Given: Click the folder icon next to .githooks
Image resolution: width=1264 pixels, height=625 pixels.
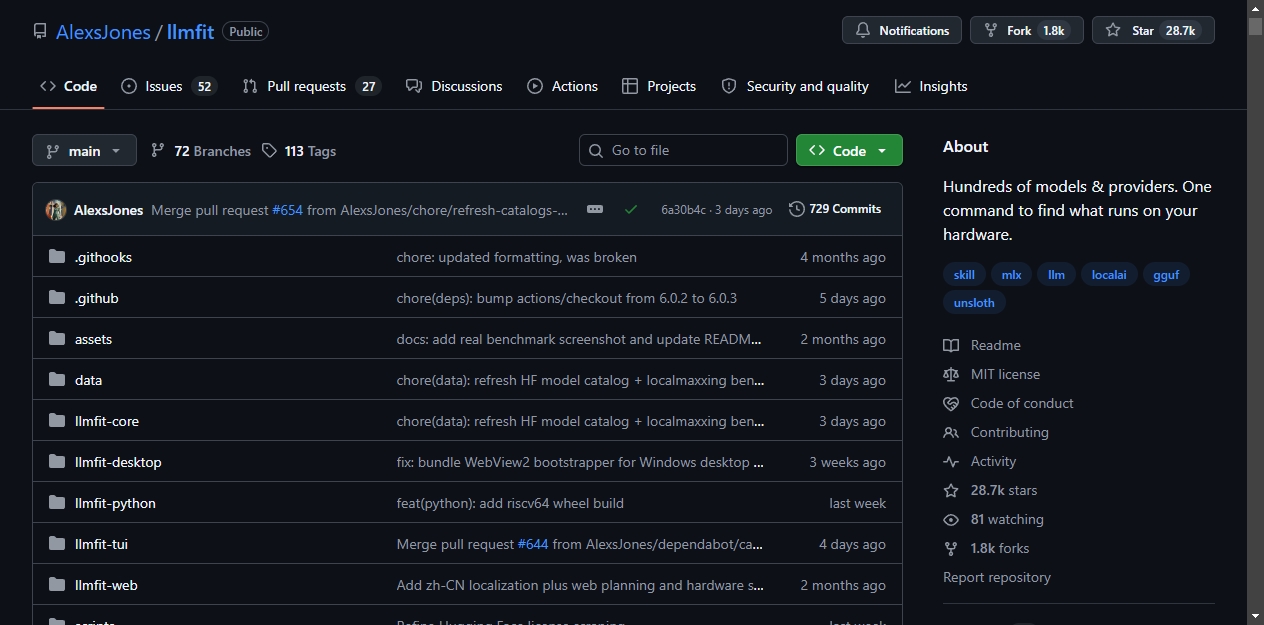Looking at the screenshot, I should pos(57,257).
